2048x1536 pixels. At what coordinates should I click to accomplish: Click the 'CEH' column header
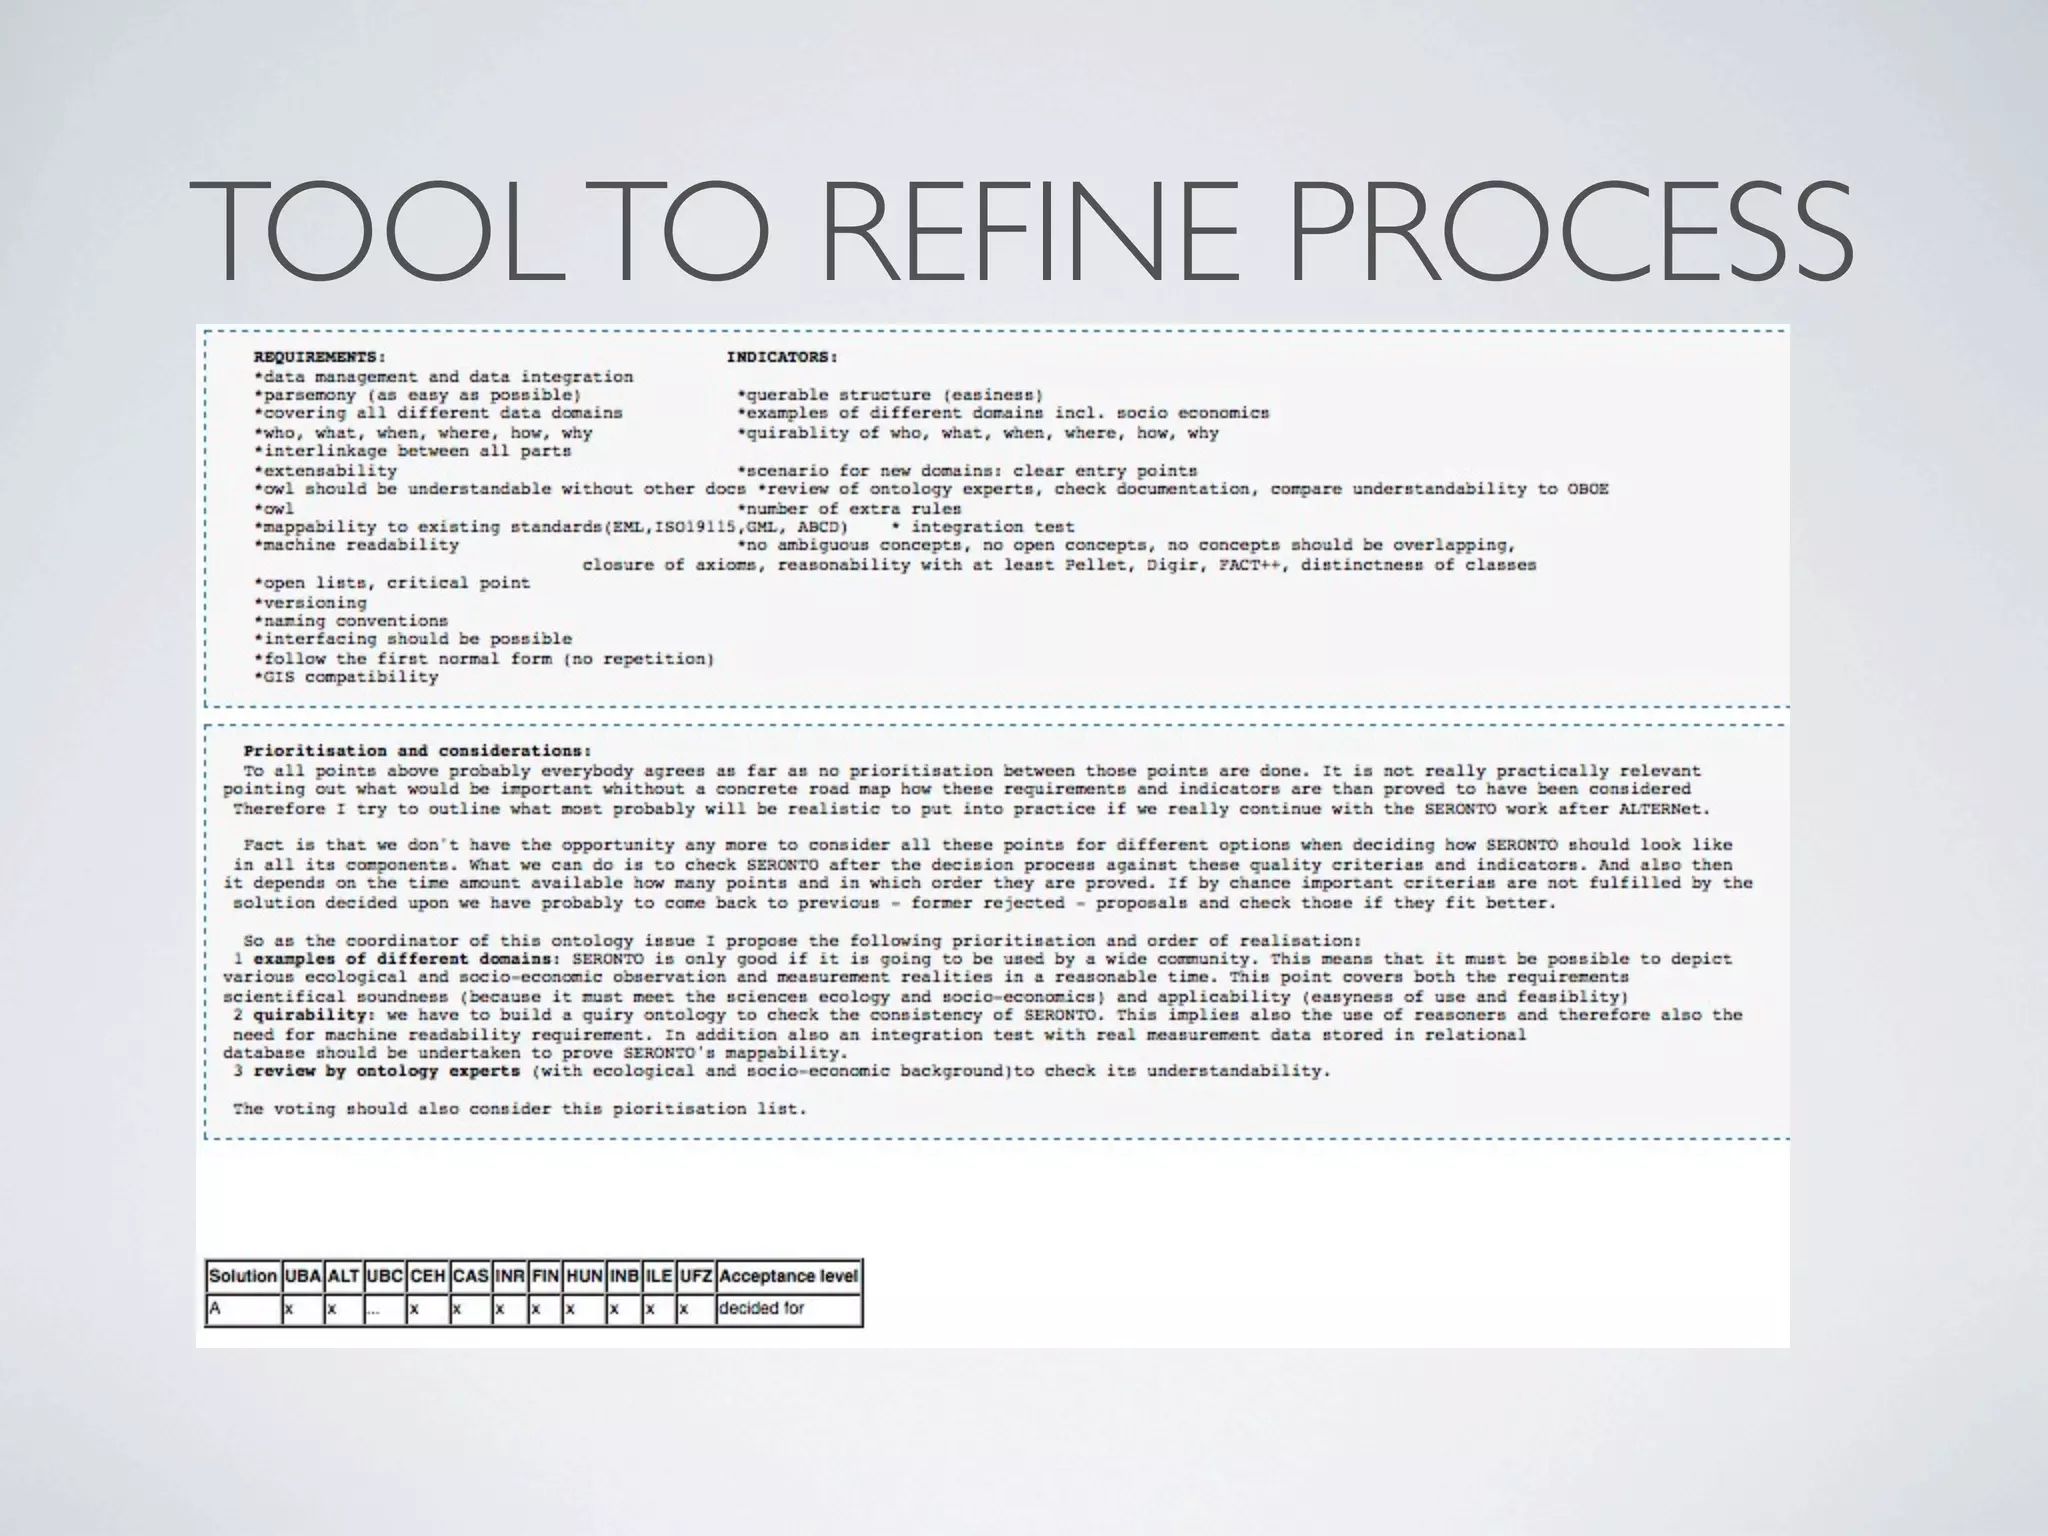[x=428, y=1276]
